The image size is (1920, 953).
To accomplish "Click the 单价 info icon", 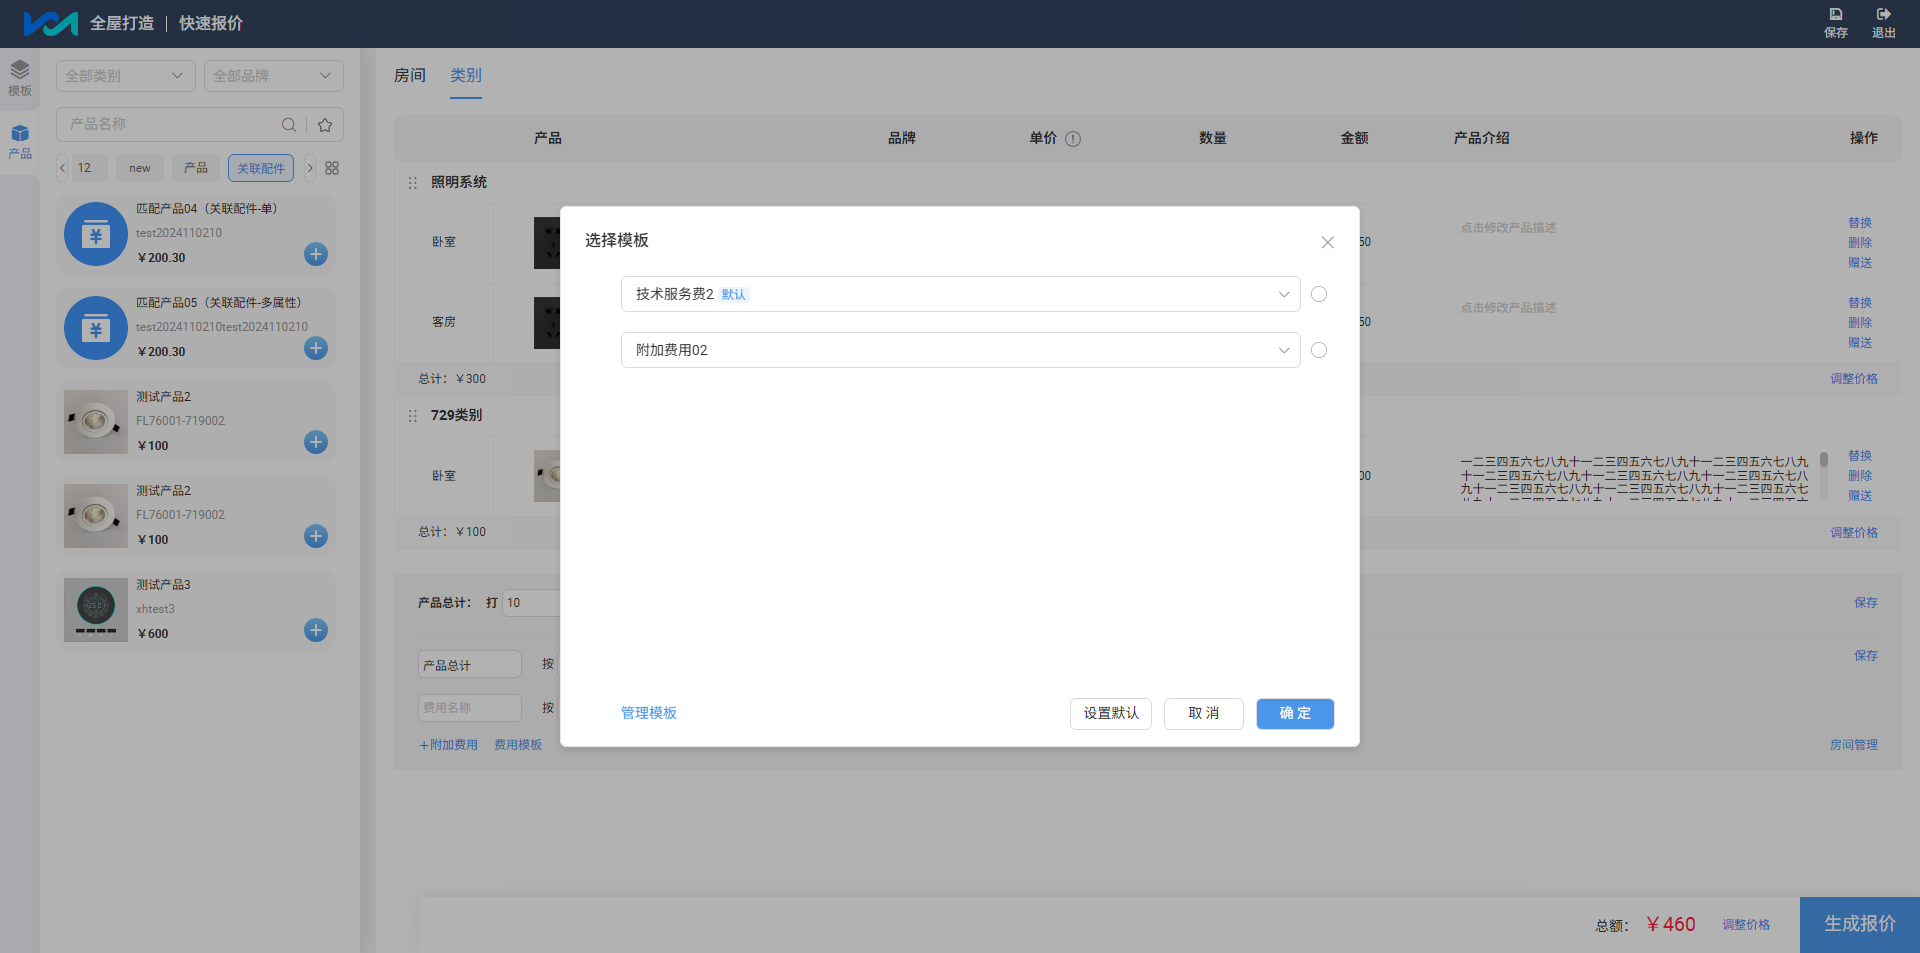I will pos(1073,139).
